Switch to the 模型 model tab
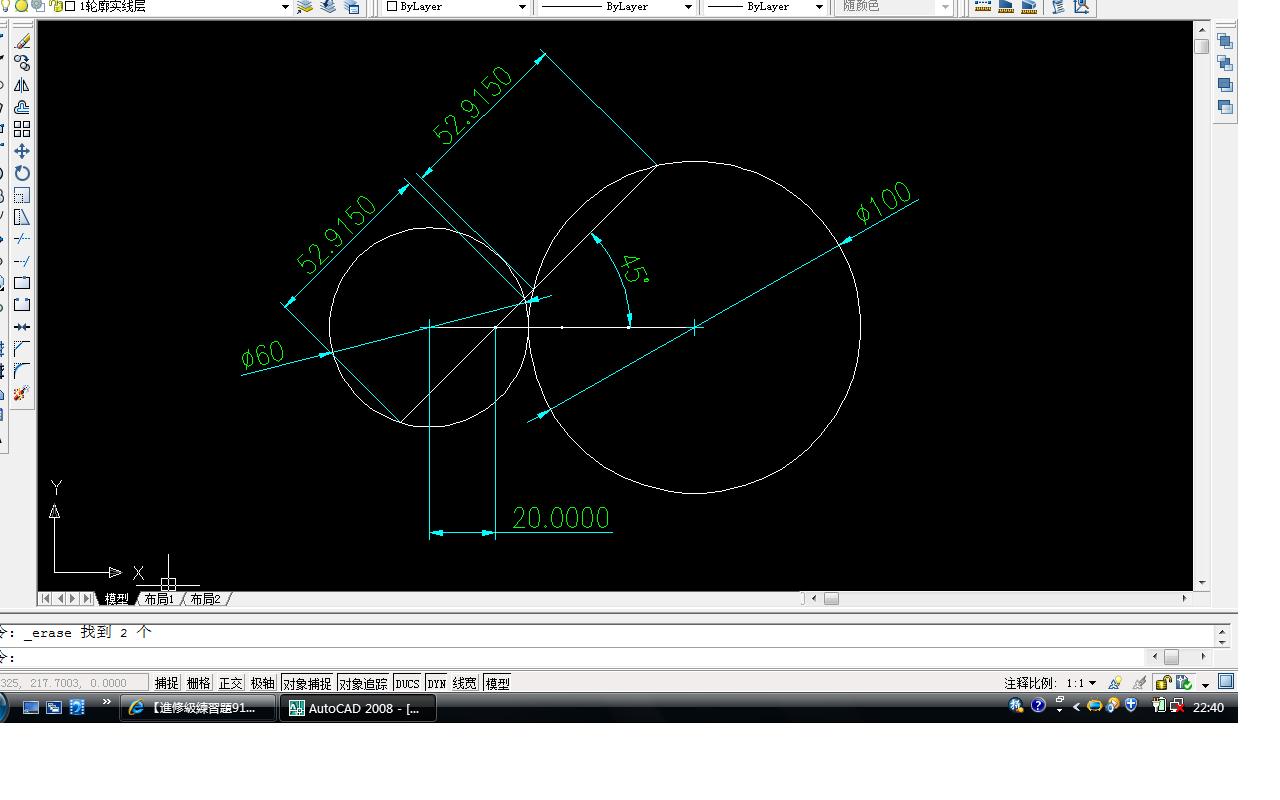 (x=117, y=599)
